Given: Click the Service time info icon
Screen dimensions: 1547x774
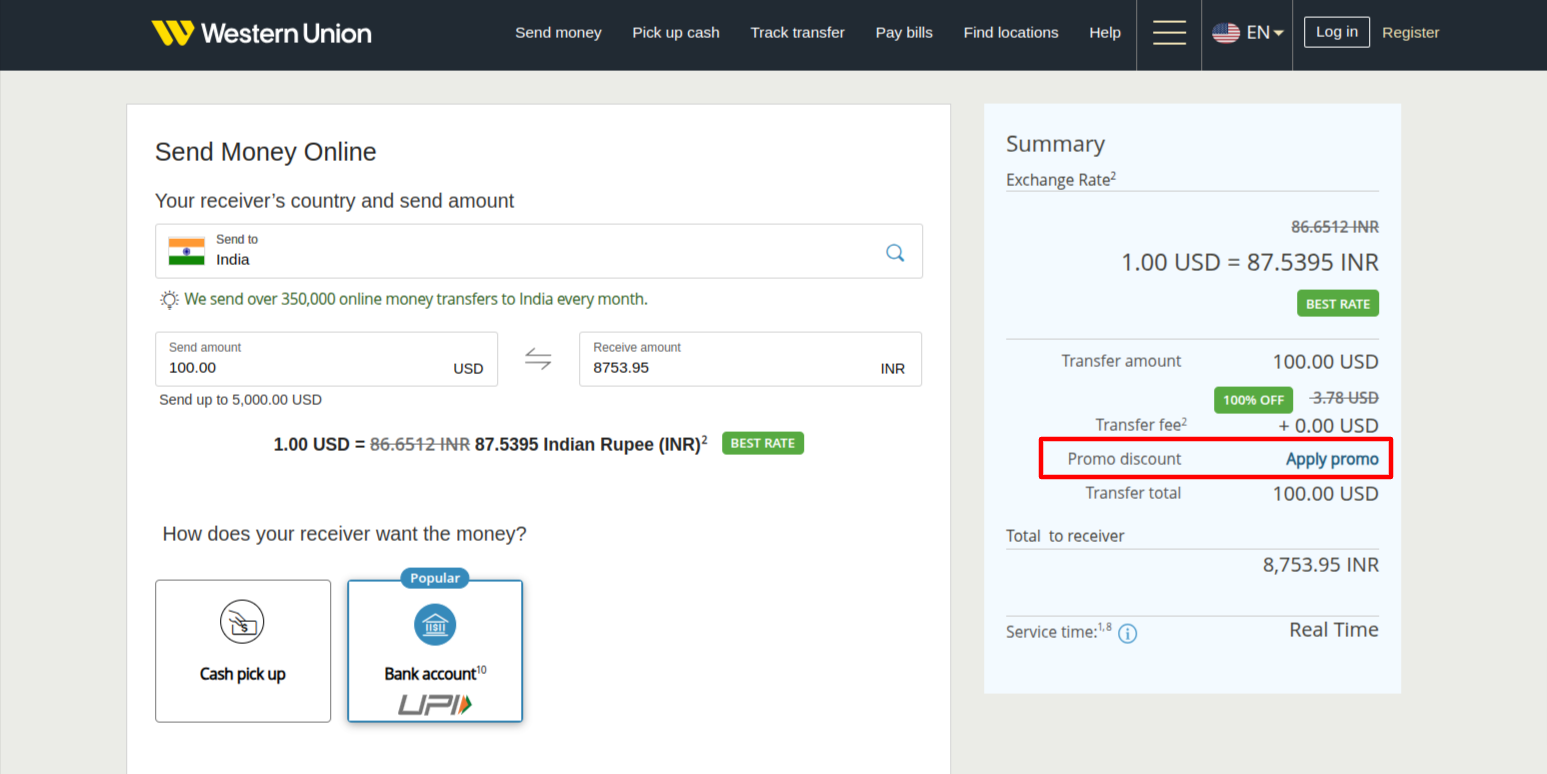Looking at the screenshot, I should pyautogui.click(x=1127, y=633).
